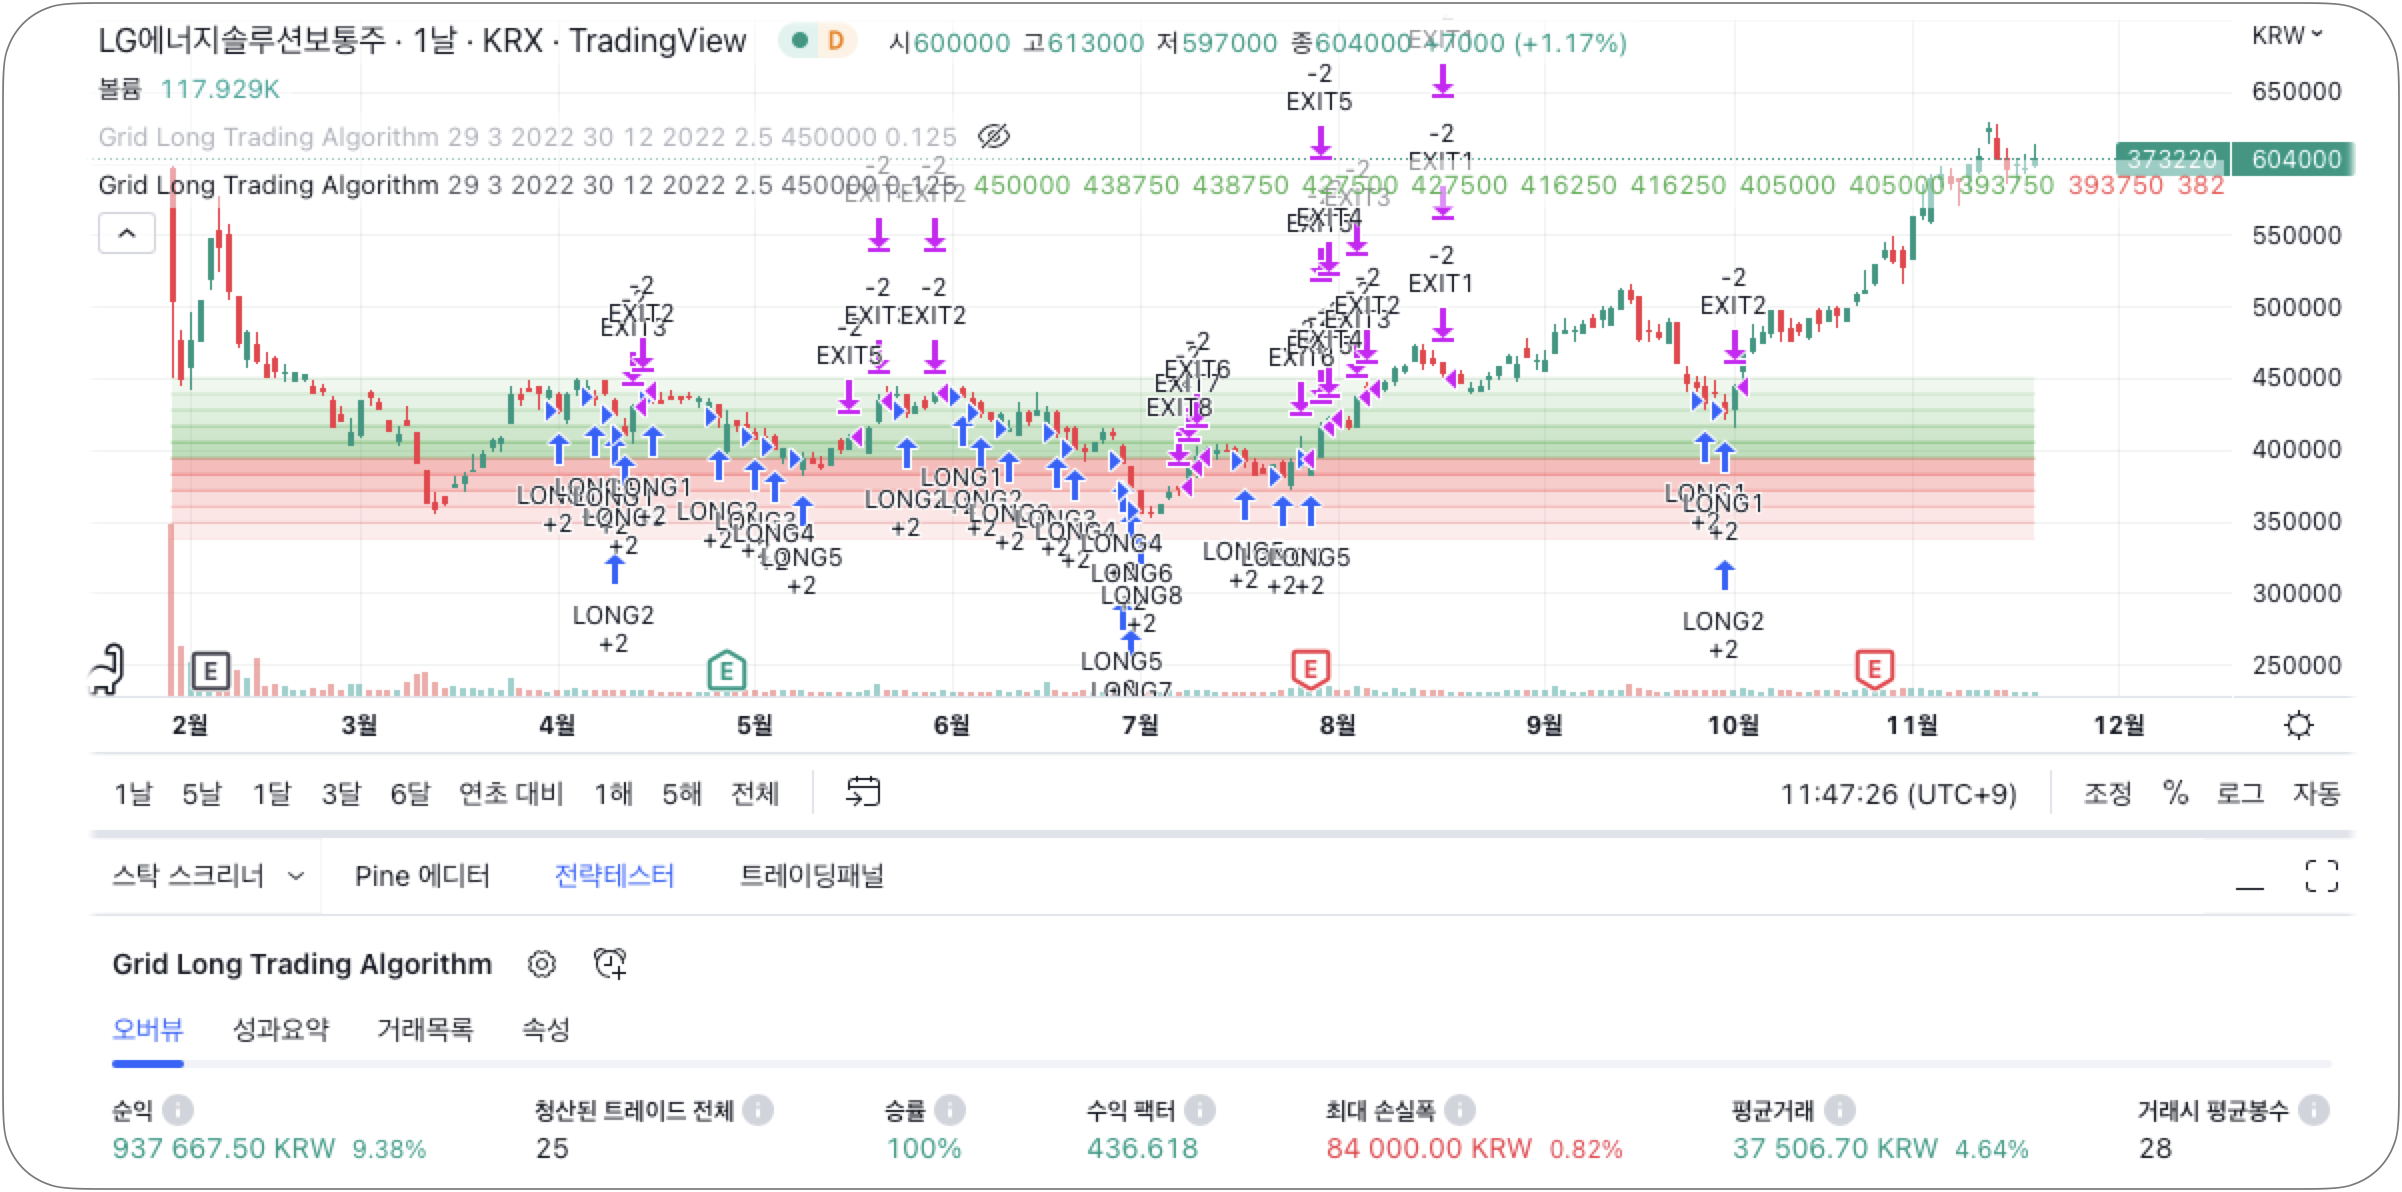Collapse the indicator legend chevron
2402x1192 pixels.
(x=127, y=234)
